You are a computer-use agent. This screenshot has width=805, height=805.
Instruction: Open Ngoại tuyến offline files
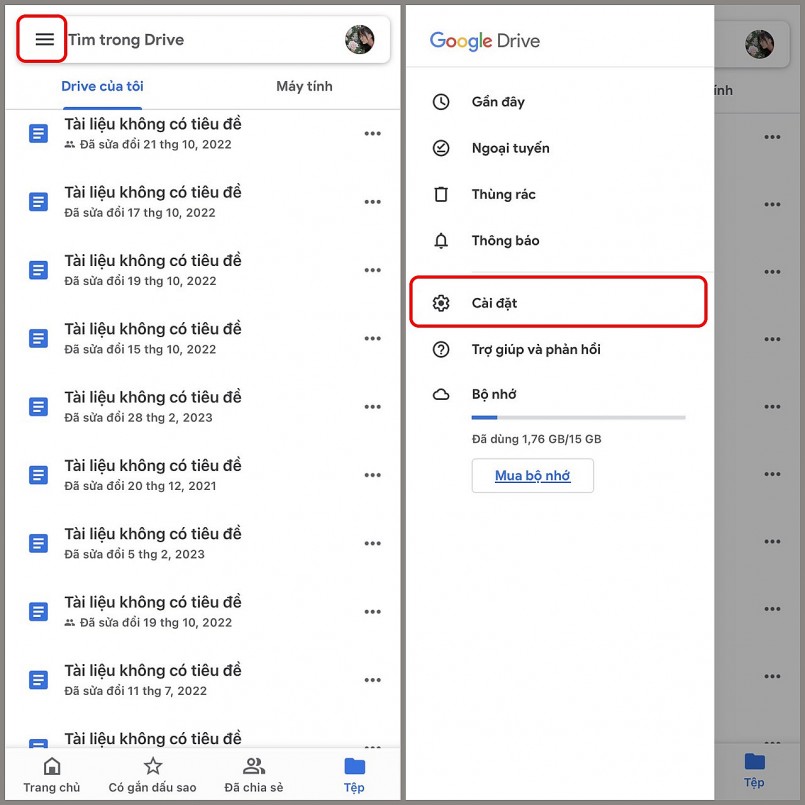click(510, 148)
